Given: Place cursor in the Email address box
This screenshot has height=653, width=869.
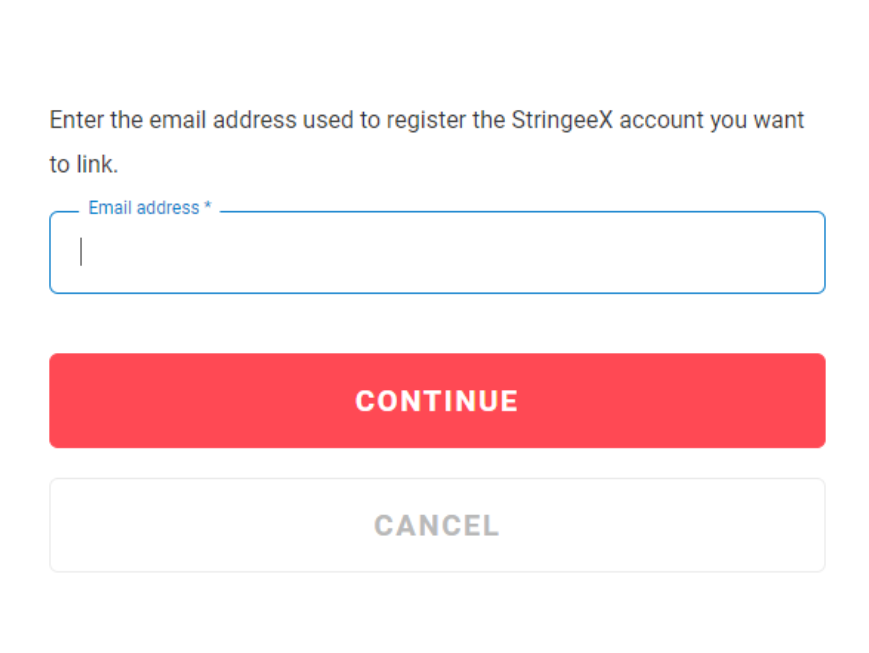Looking at the screenshot, I should pyautogui.click(x=437, y=252).
